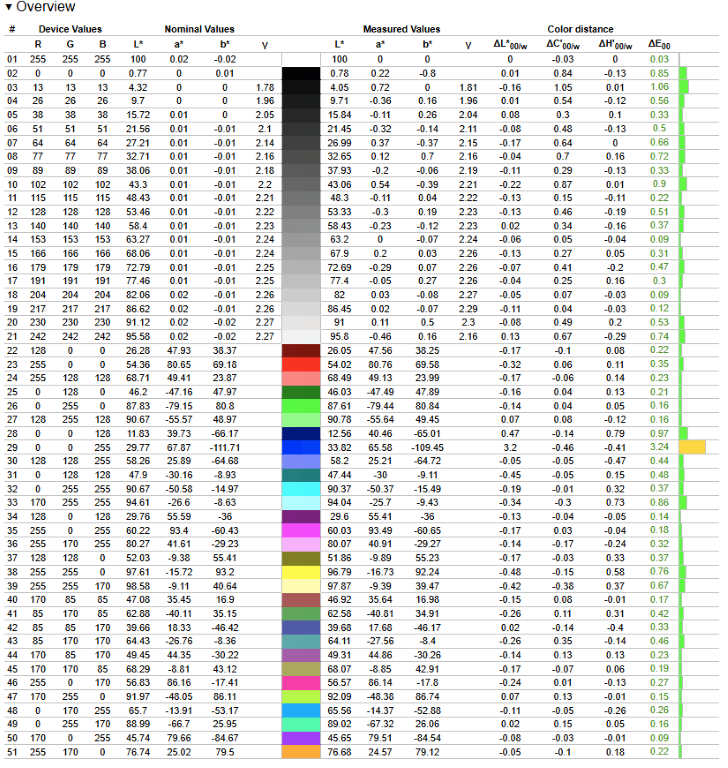Click the yellow ΔE bar for row 29
Viewport: 728px width, 768px height.
692,447
